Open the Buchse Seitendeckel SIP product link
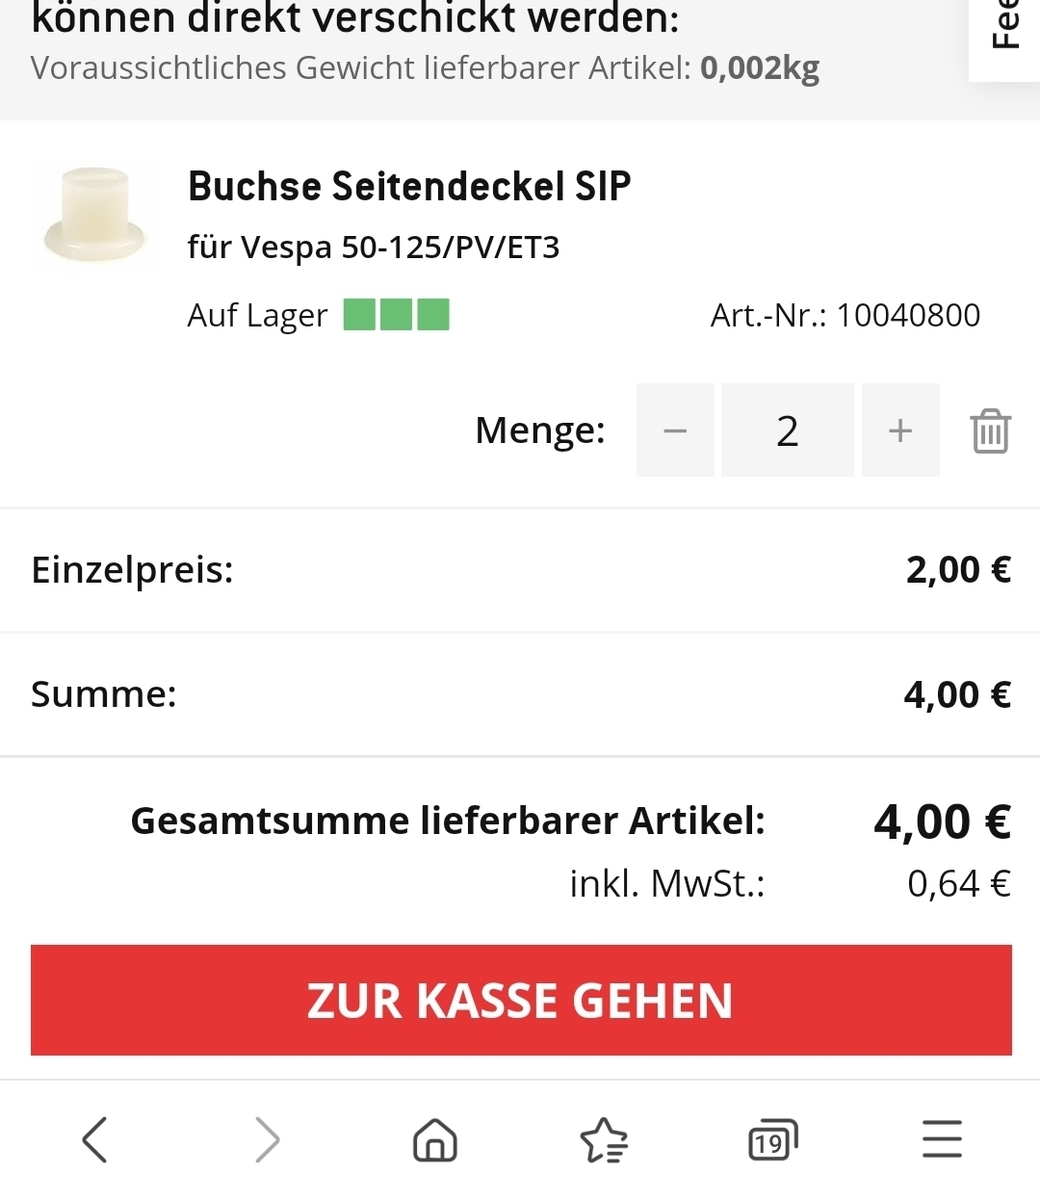This screenshot has width=1040, height=1200. coord(409,187)
